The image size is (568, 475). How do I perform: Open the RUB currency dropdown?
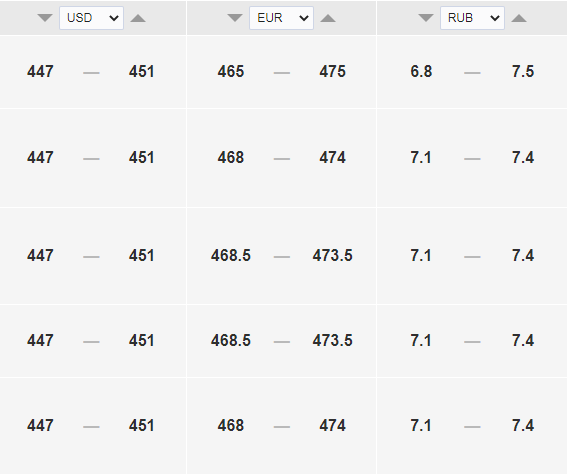click(472, 18)
